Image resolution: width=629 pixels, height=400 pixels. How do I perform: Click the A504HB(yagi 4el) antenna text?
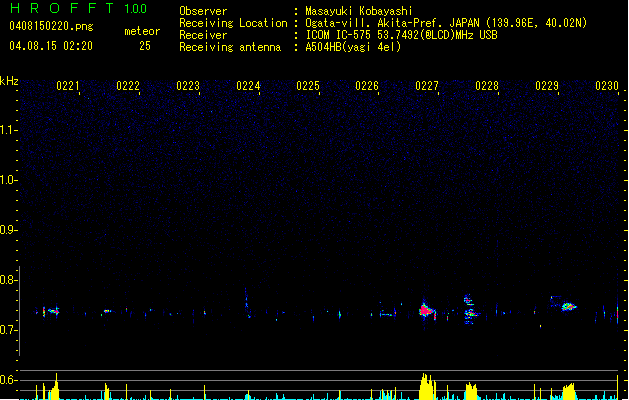353,47
